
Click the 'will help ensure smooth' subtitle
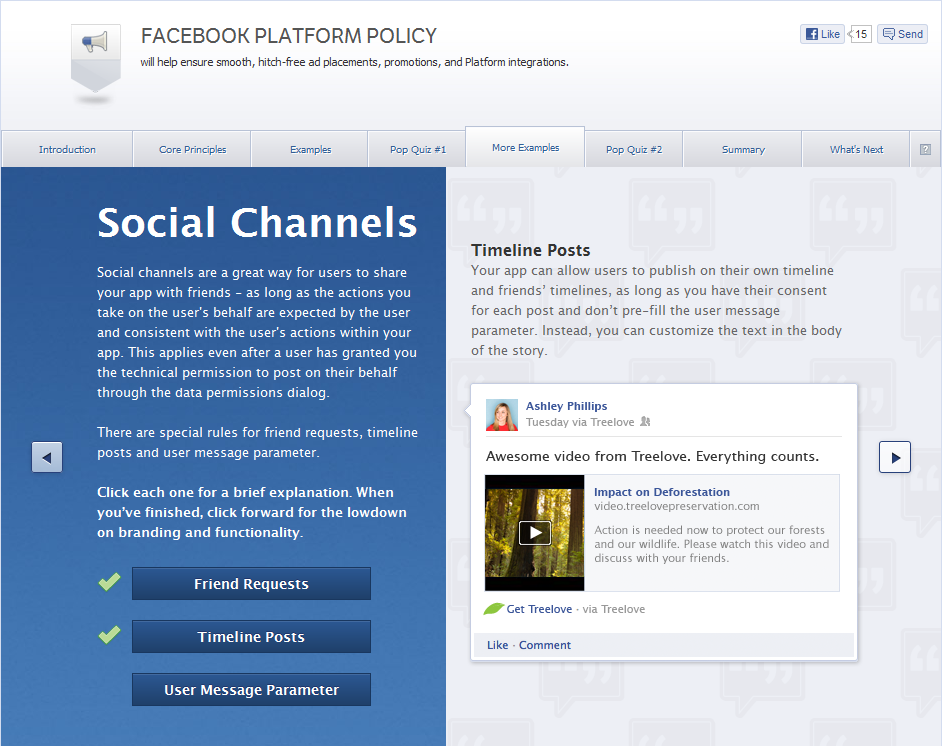pos(354,62)
